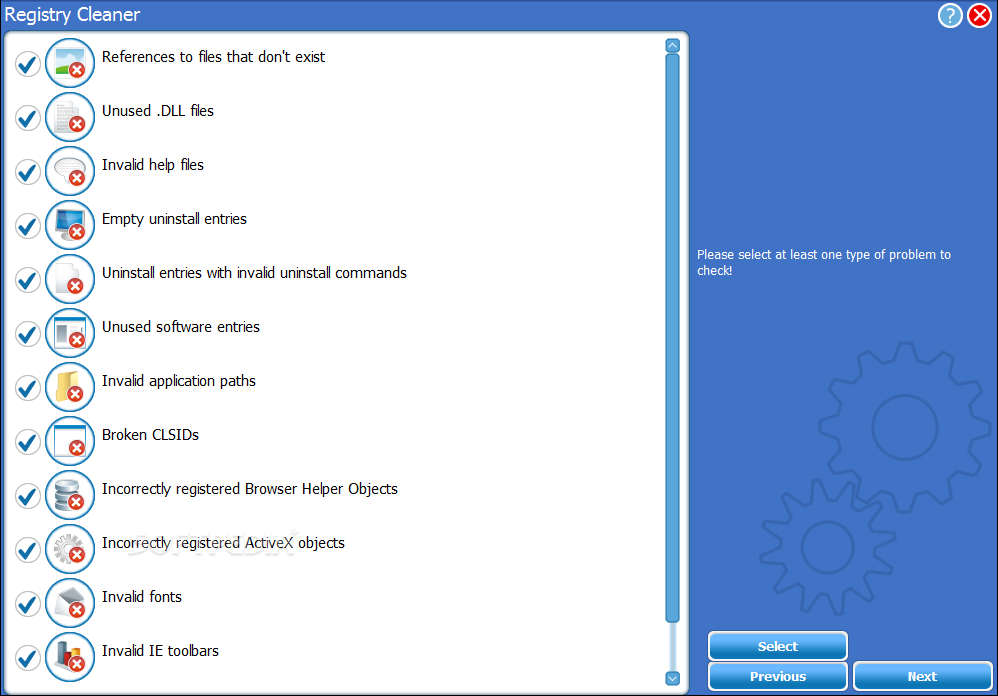Screen dimensions: 998x696
Task: Select 'Incorrectly registered ActiveX objects' text
Action: (223, 543)
